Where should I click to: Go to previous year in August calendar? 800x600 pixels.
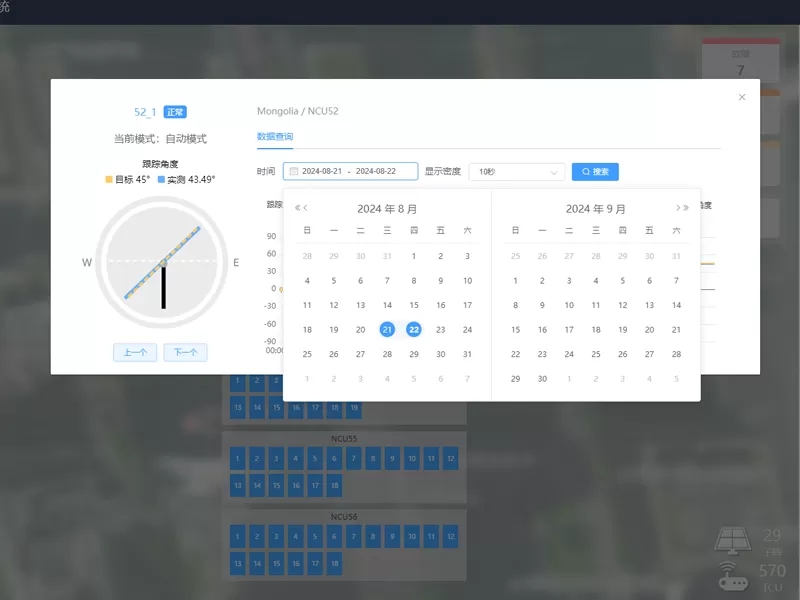297,208
